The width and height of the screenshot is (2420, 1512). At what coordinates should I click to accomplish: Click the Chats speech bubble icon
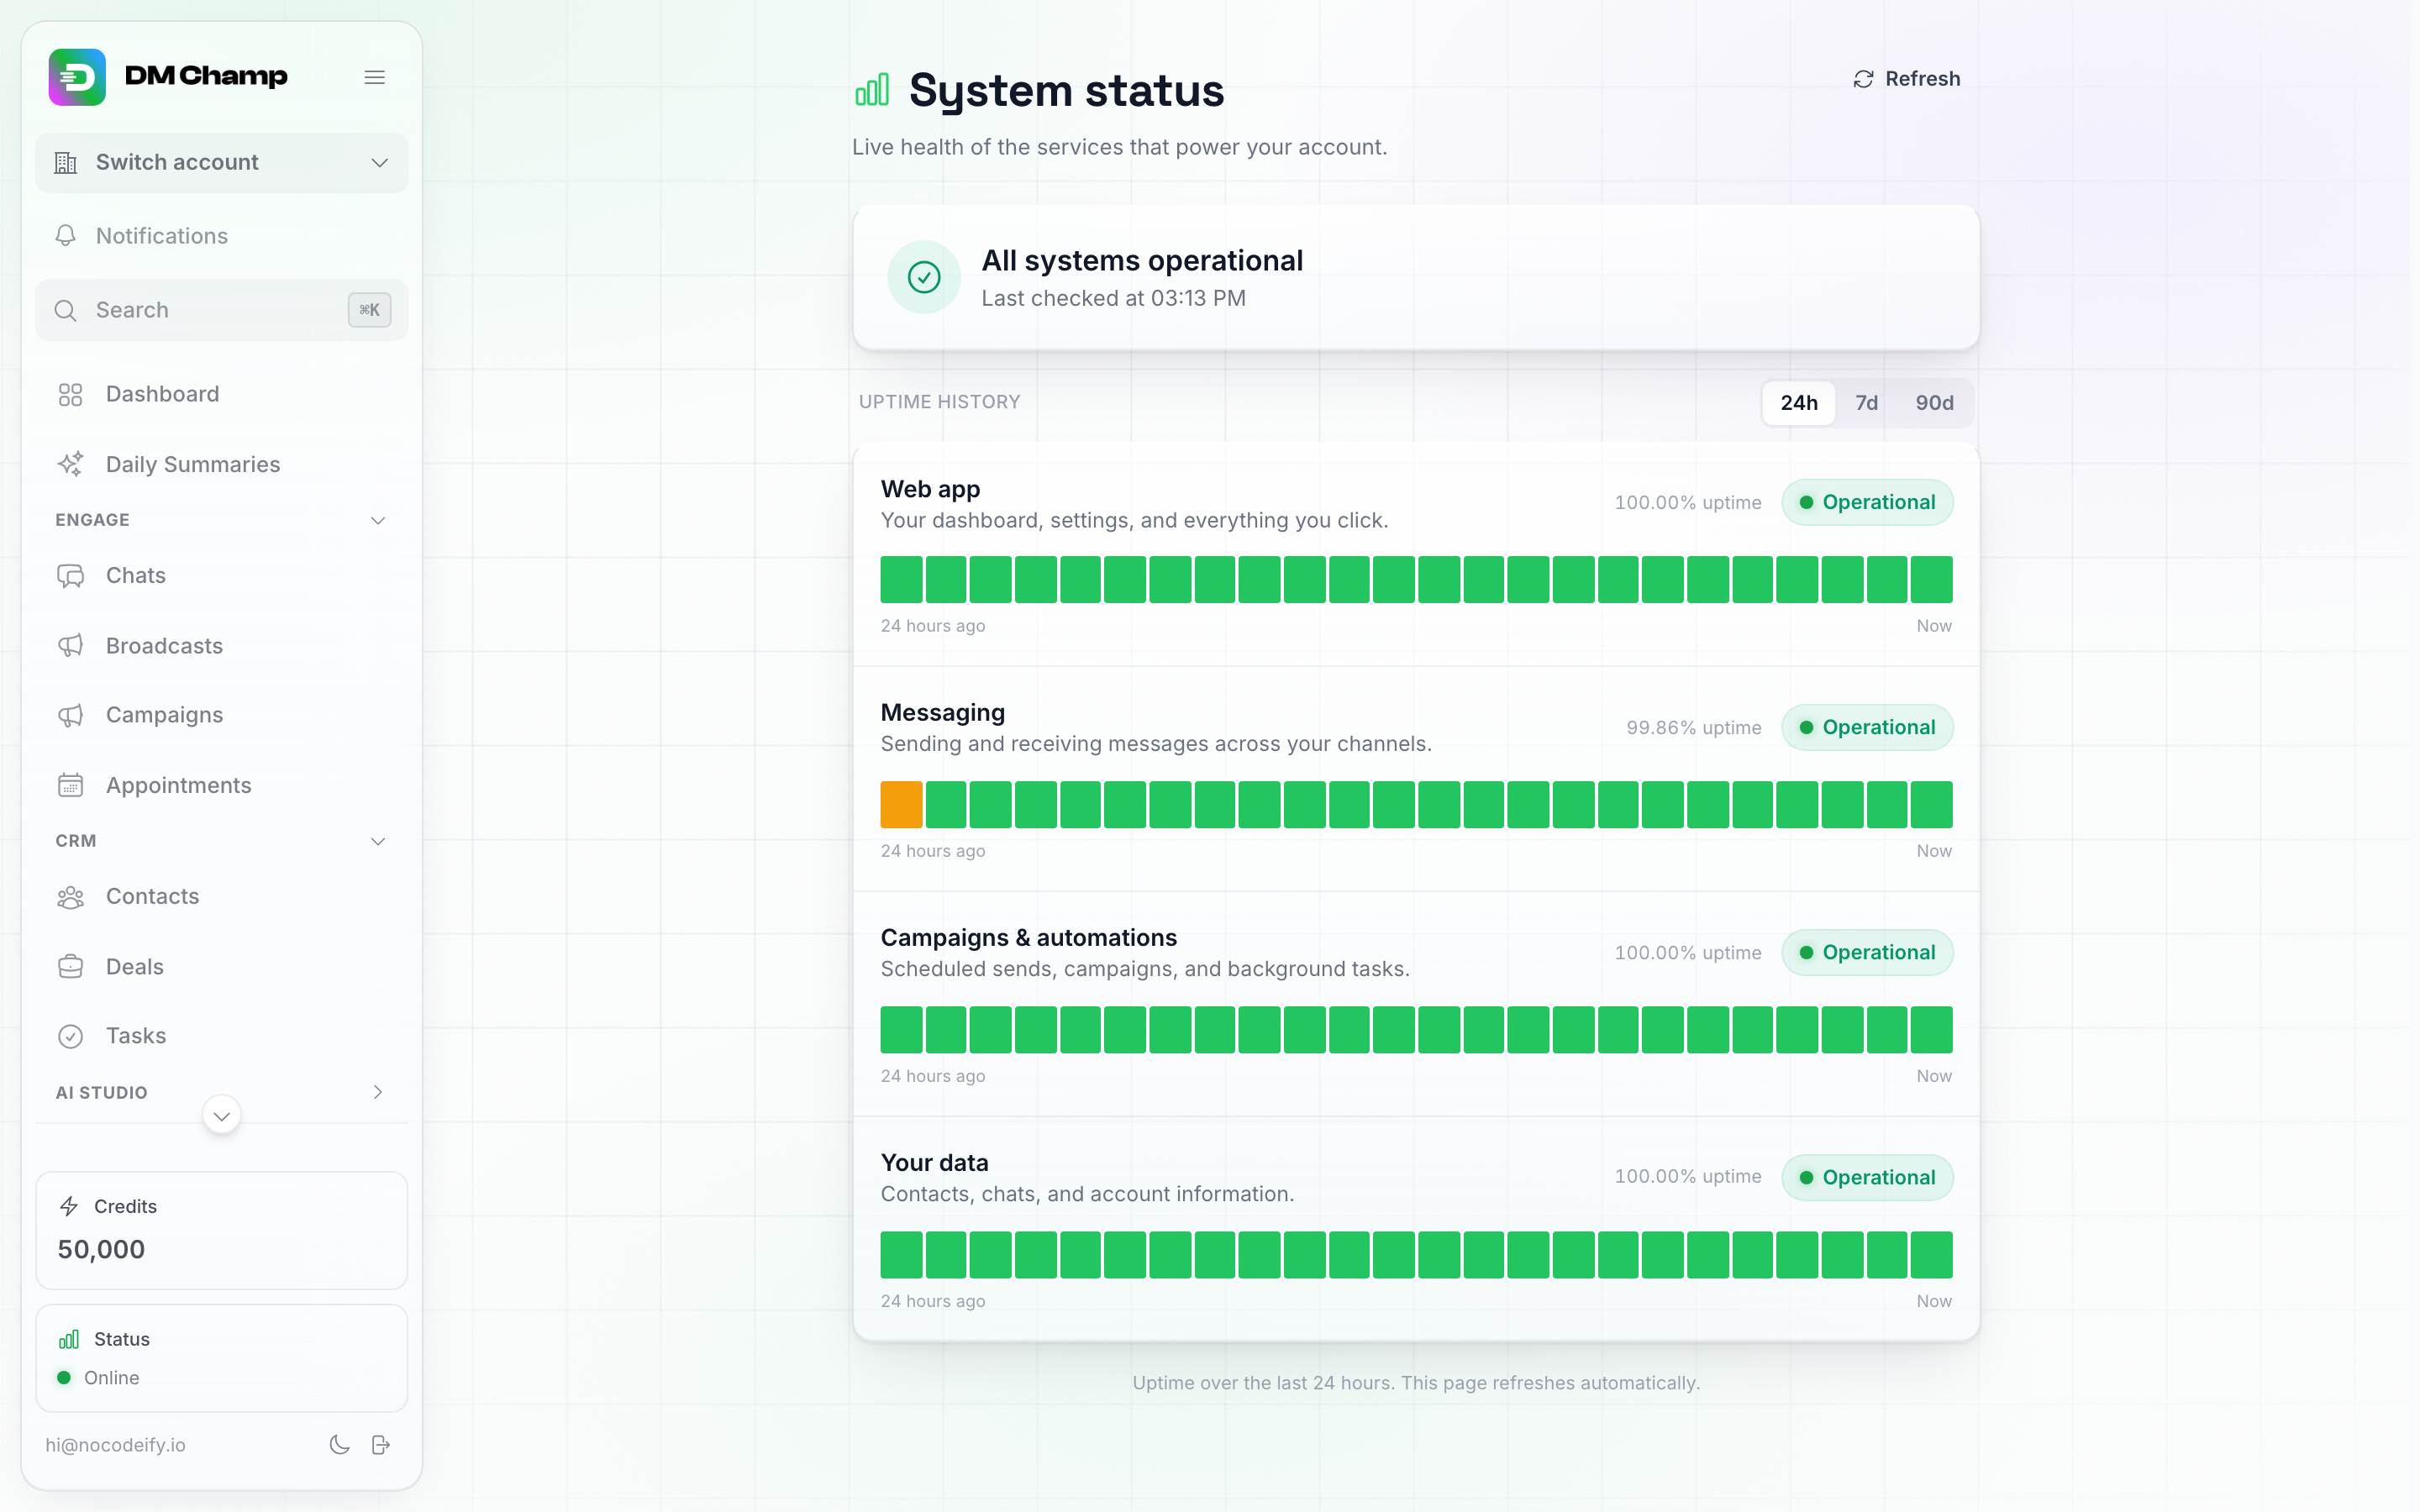pos(70,575)
